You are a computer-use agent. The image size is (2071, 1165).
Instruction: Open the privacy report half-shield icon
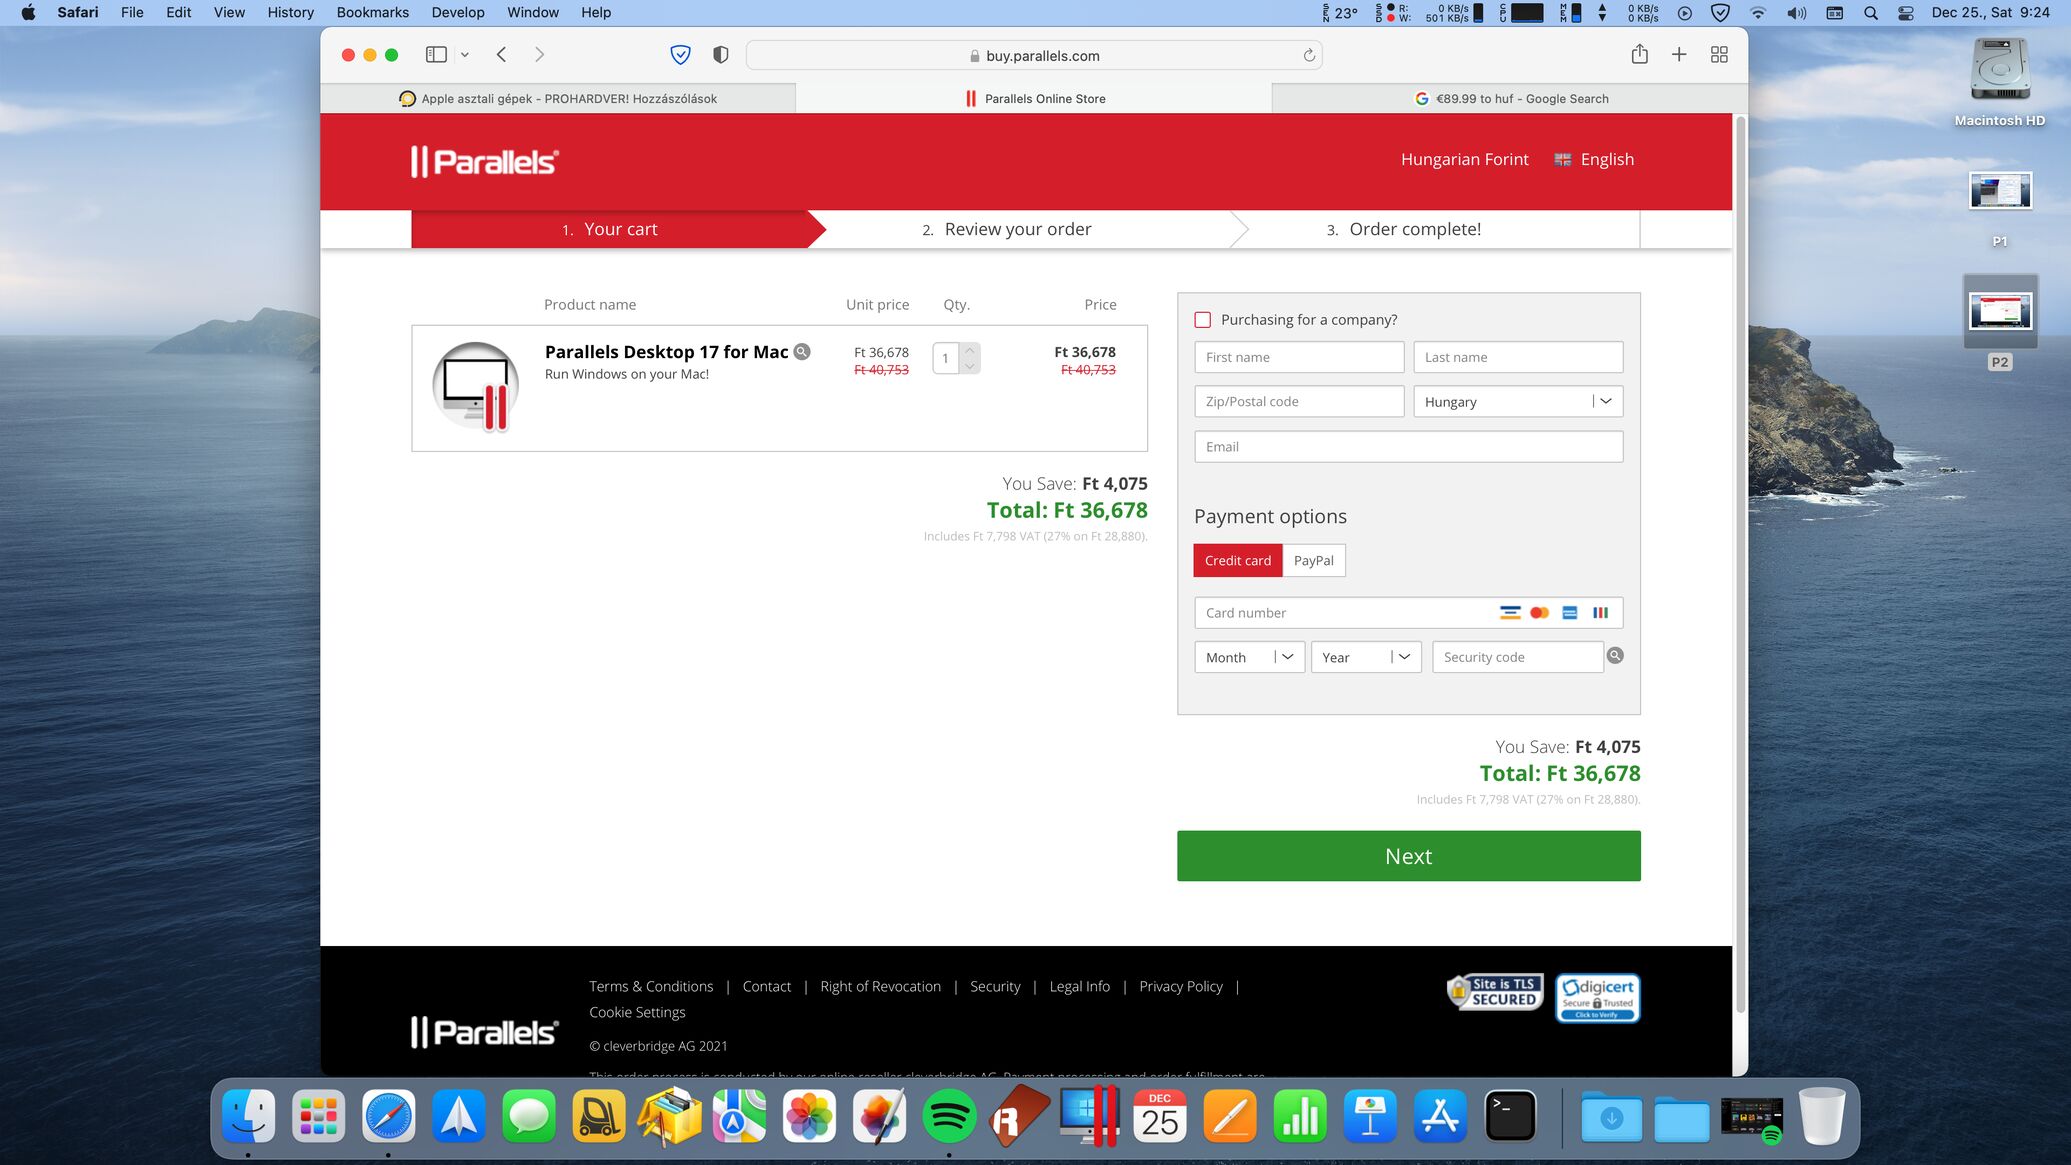click(x=720, y=55)
